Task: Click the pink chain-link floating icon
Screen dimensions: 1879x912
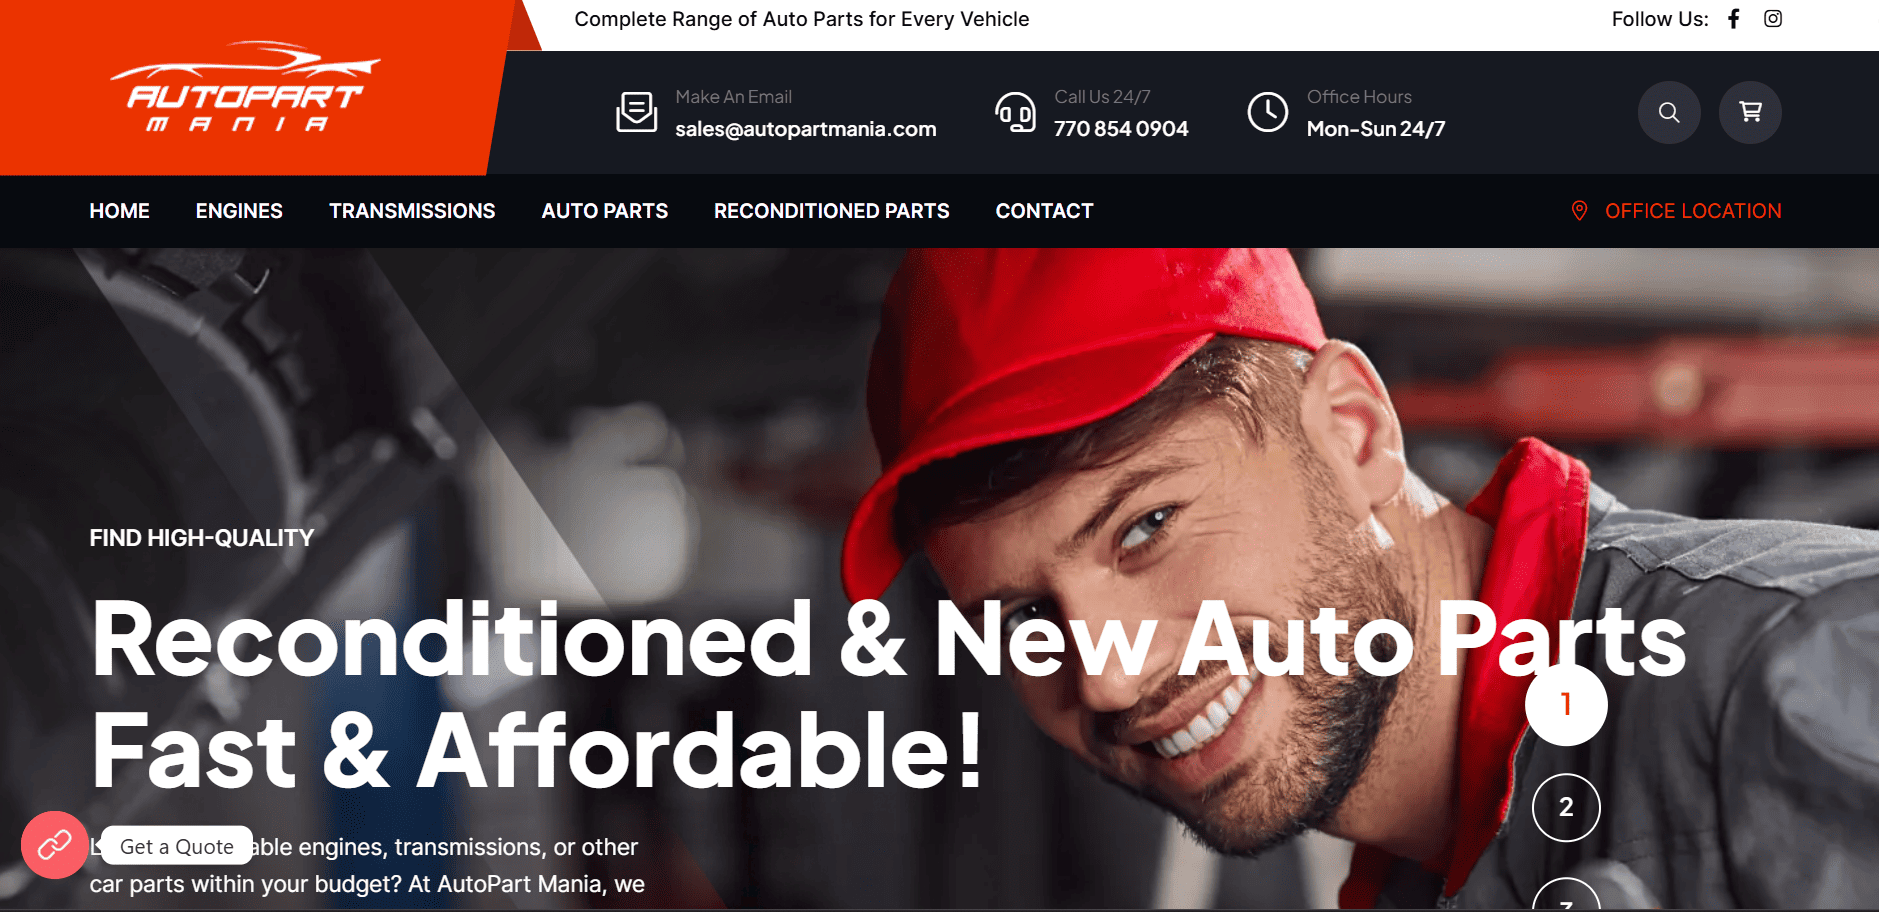Action: 55,845
